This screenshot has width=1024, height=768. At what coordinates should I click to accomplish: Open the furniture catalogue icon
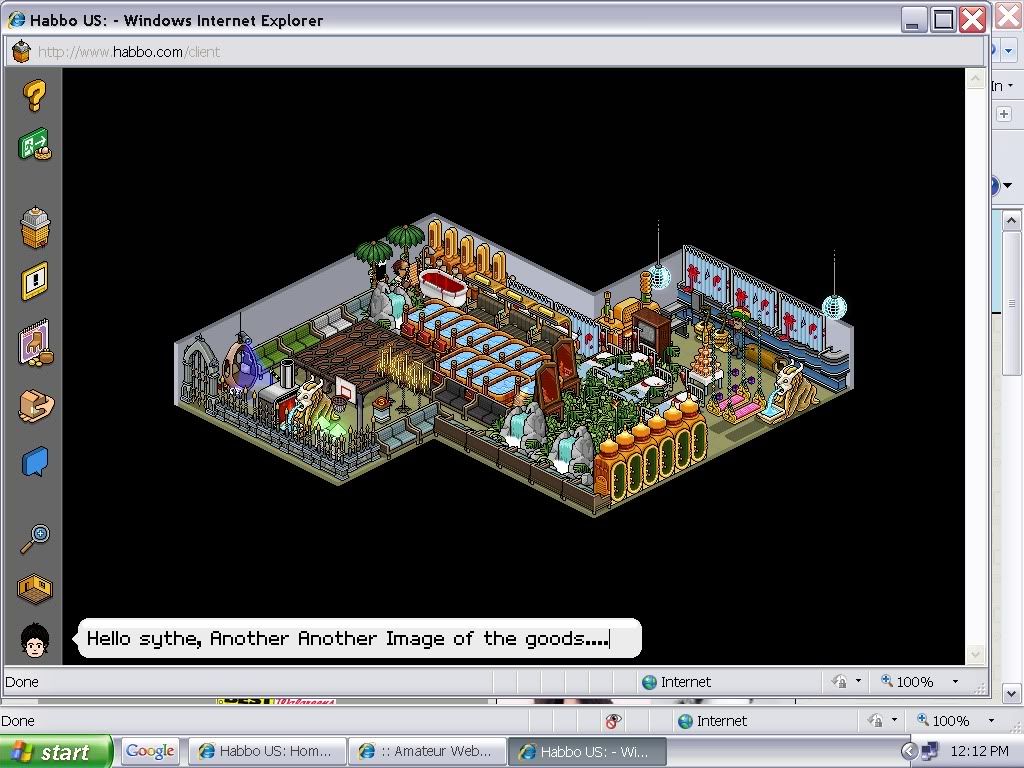(35, 342)
